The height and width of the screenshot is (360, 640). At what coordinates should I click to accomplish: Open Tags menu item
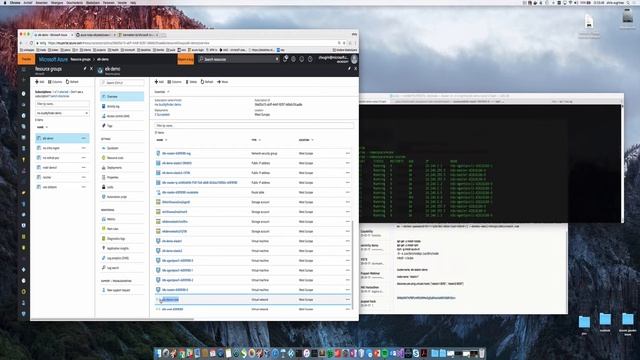pos(122,126)
